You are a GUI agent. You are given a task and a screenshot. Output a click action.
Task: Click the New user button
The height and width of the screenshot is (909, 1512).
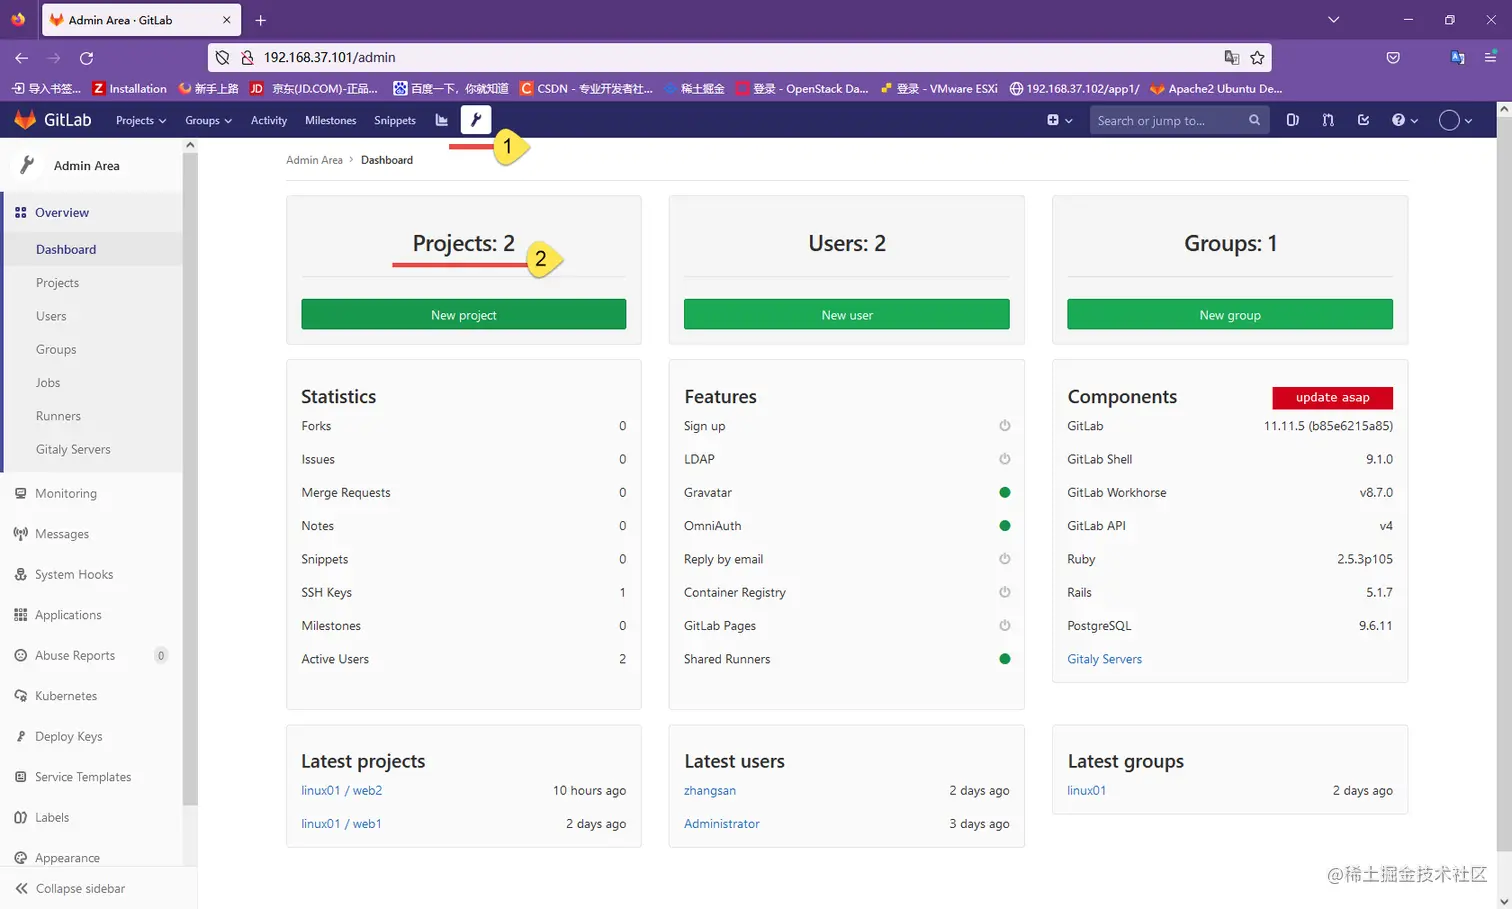point(847,314)
